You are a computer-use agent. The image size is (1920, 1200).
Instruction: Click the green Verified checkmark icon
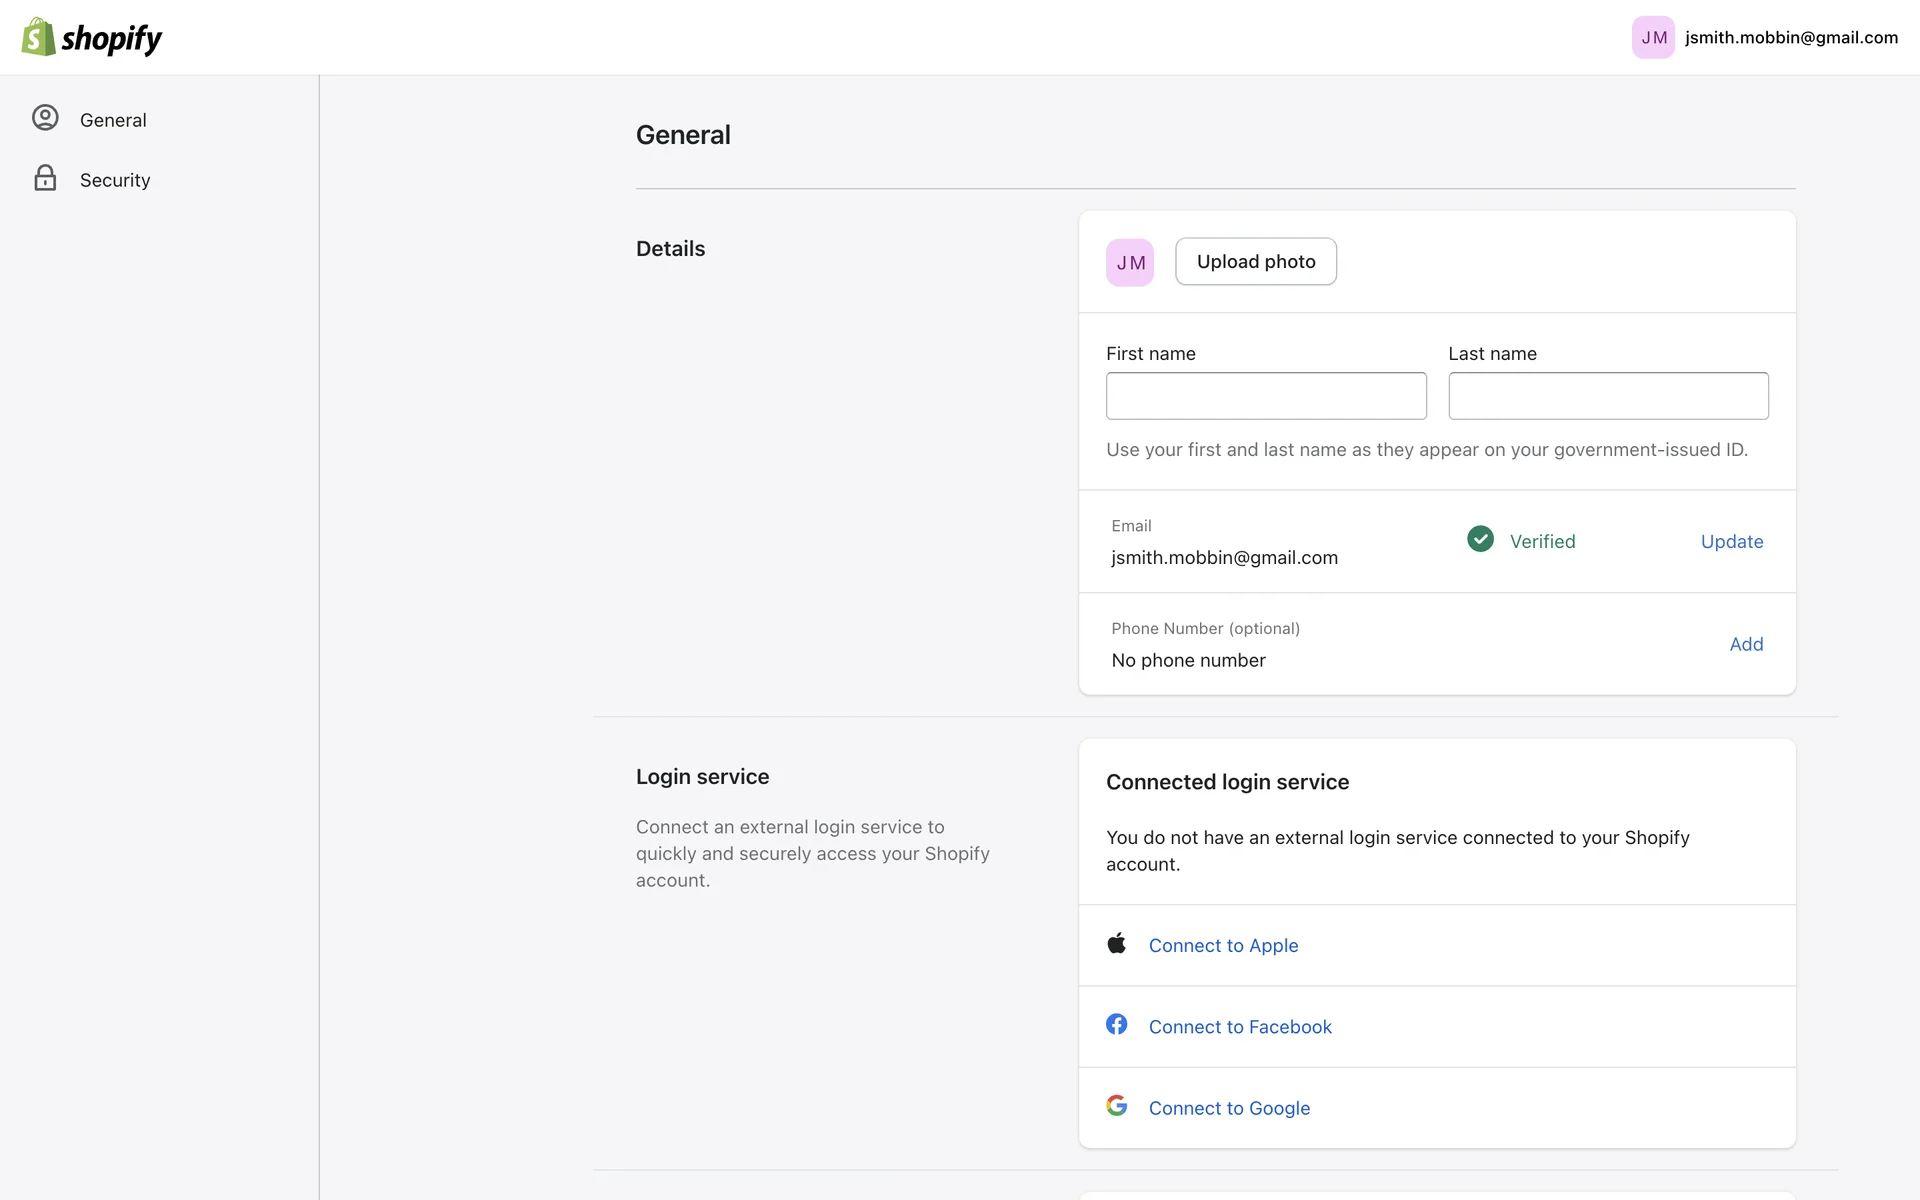pyautogui.click(x=1480, y=539)
